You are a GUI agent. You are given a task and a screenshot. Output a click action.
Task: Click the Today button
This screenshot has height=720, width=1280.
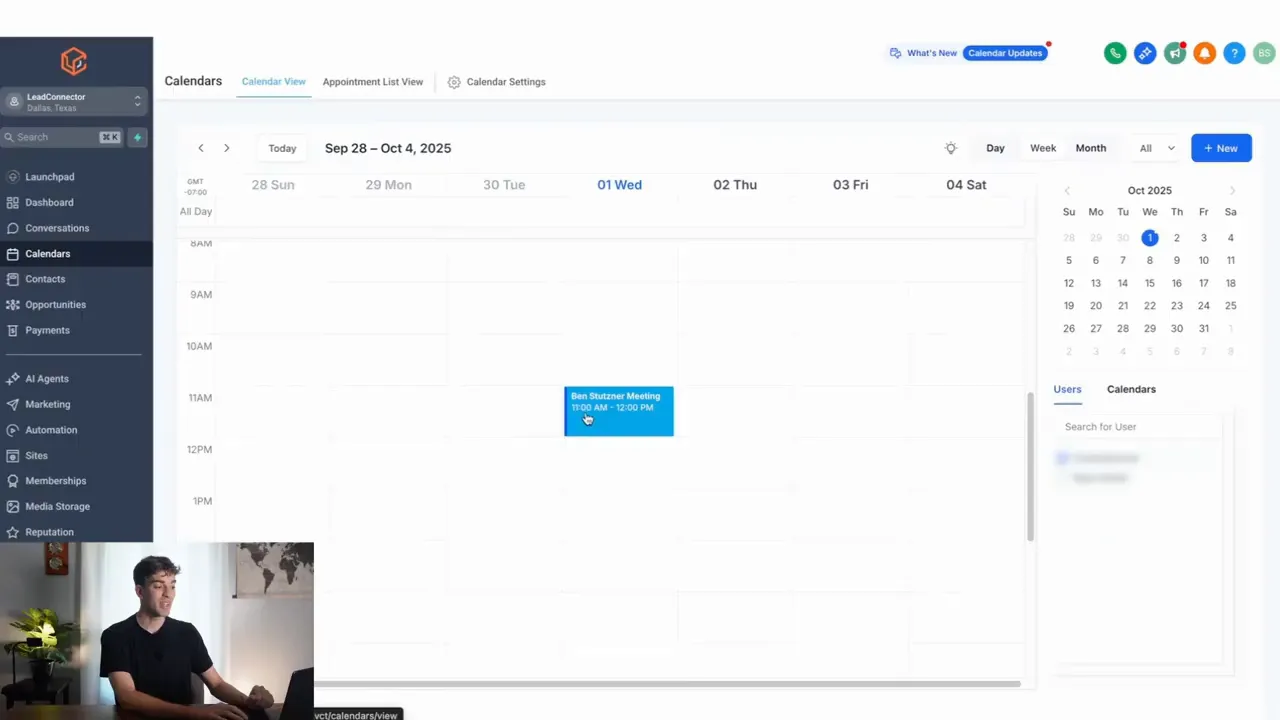(282, 148)
